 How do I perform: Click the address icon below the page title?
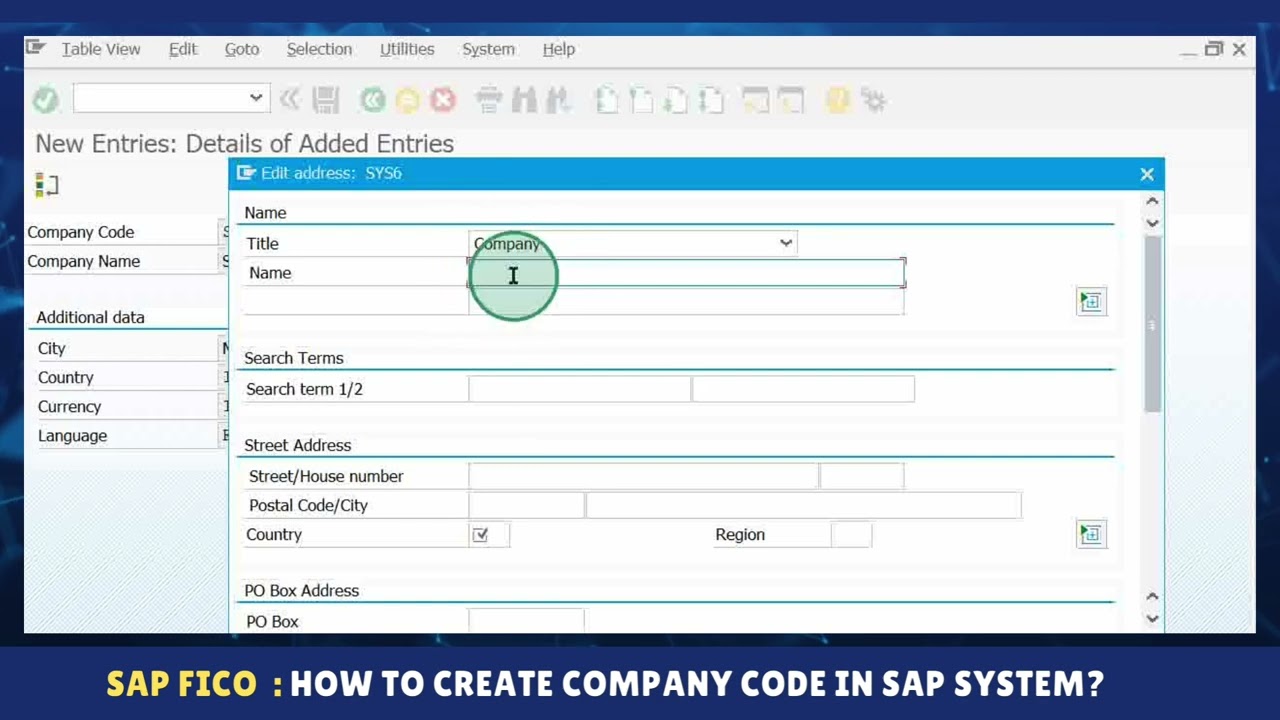[46, 184]
